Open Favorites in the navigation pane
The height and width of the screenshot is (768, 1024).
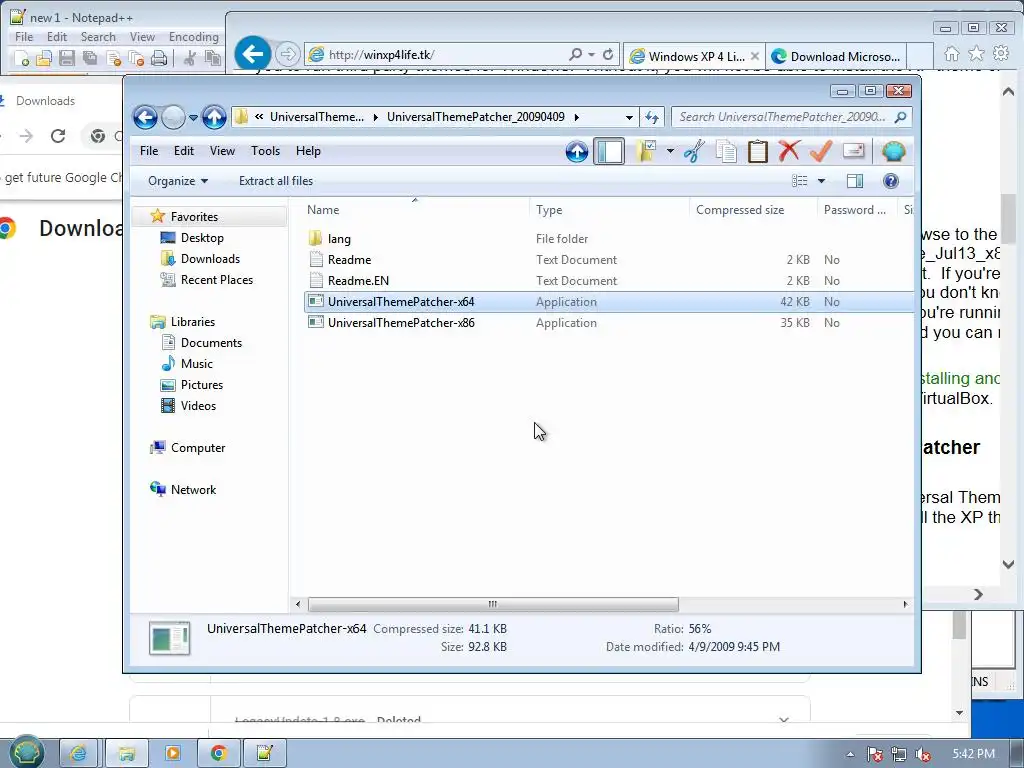coord(194,217)
